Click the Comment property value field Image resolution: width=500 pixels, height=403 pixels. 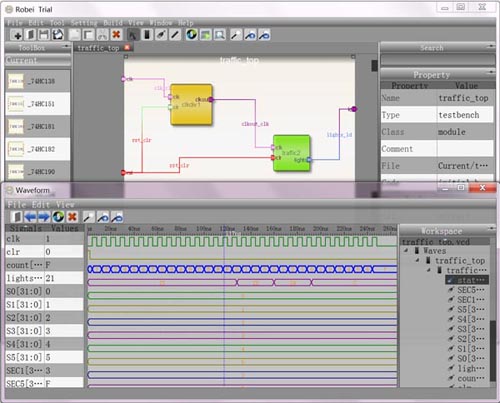pyautogui.click(x=465, y=149)
